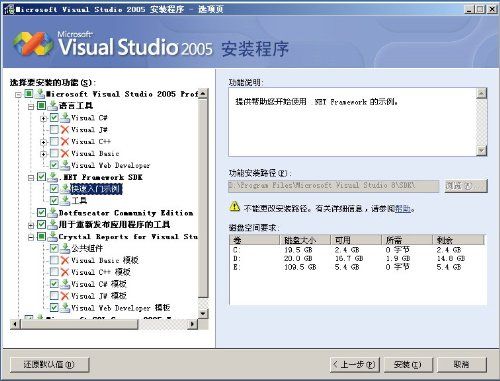Uncheck the Visual C# 模板 checkbox
This screenshot has width=500, height=381.
point(54,284)
